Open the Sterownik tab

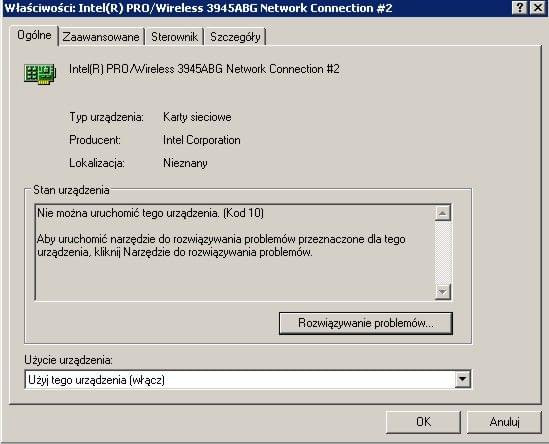pyautogui.click(x=174, y=37)
